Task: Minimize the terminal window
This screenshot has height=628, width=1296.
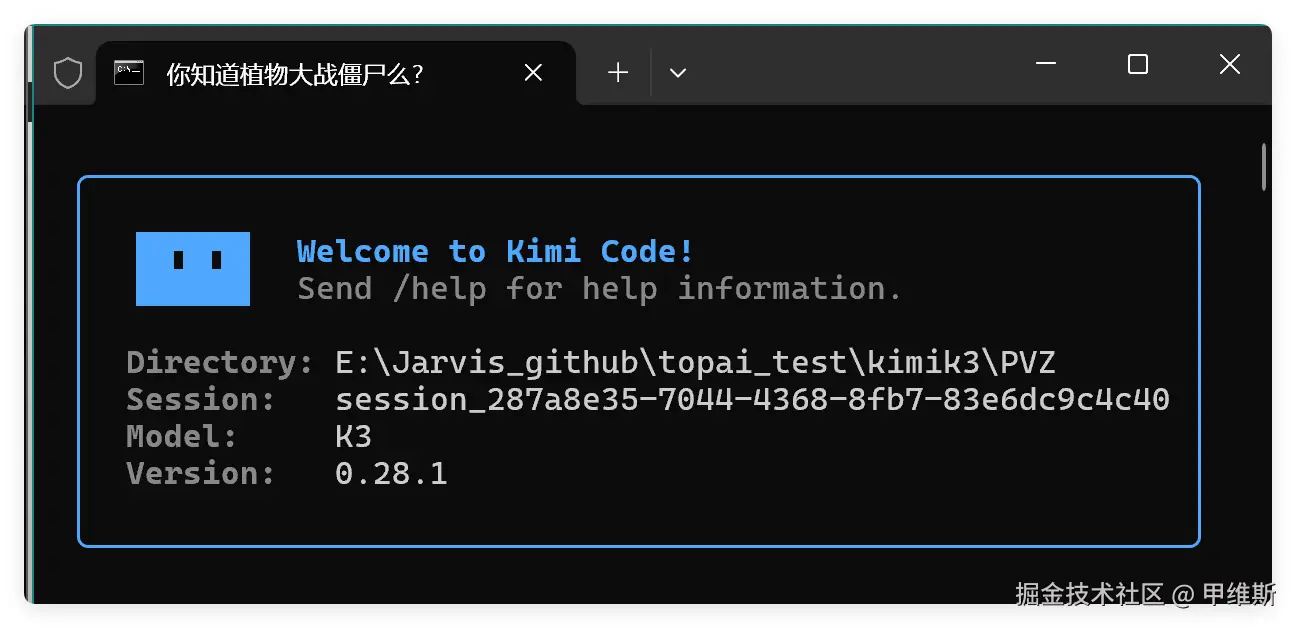Action: click(1046, 64)
